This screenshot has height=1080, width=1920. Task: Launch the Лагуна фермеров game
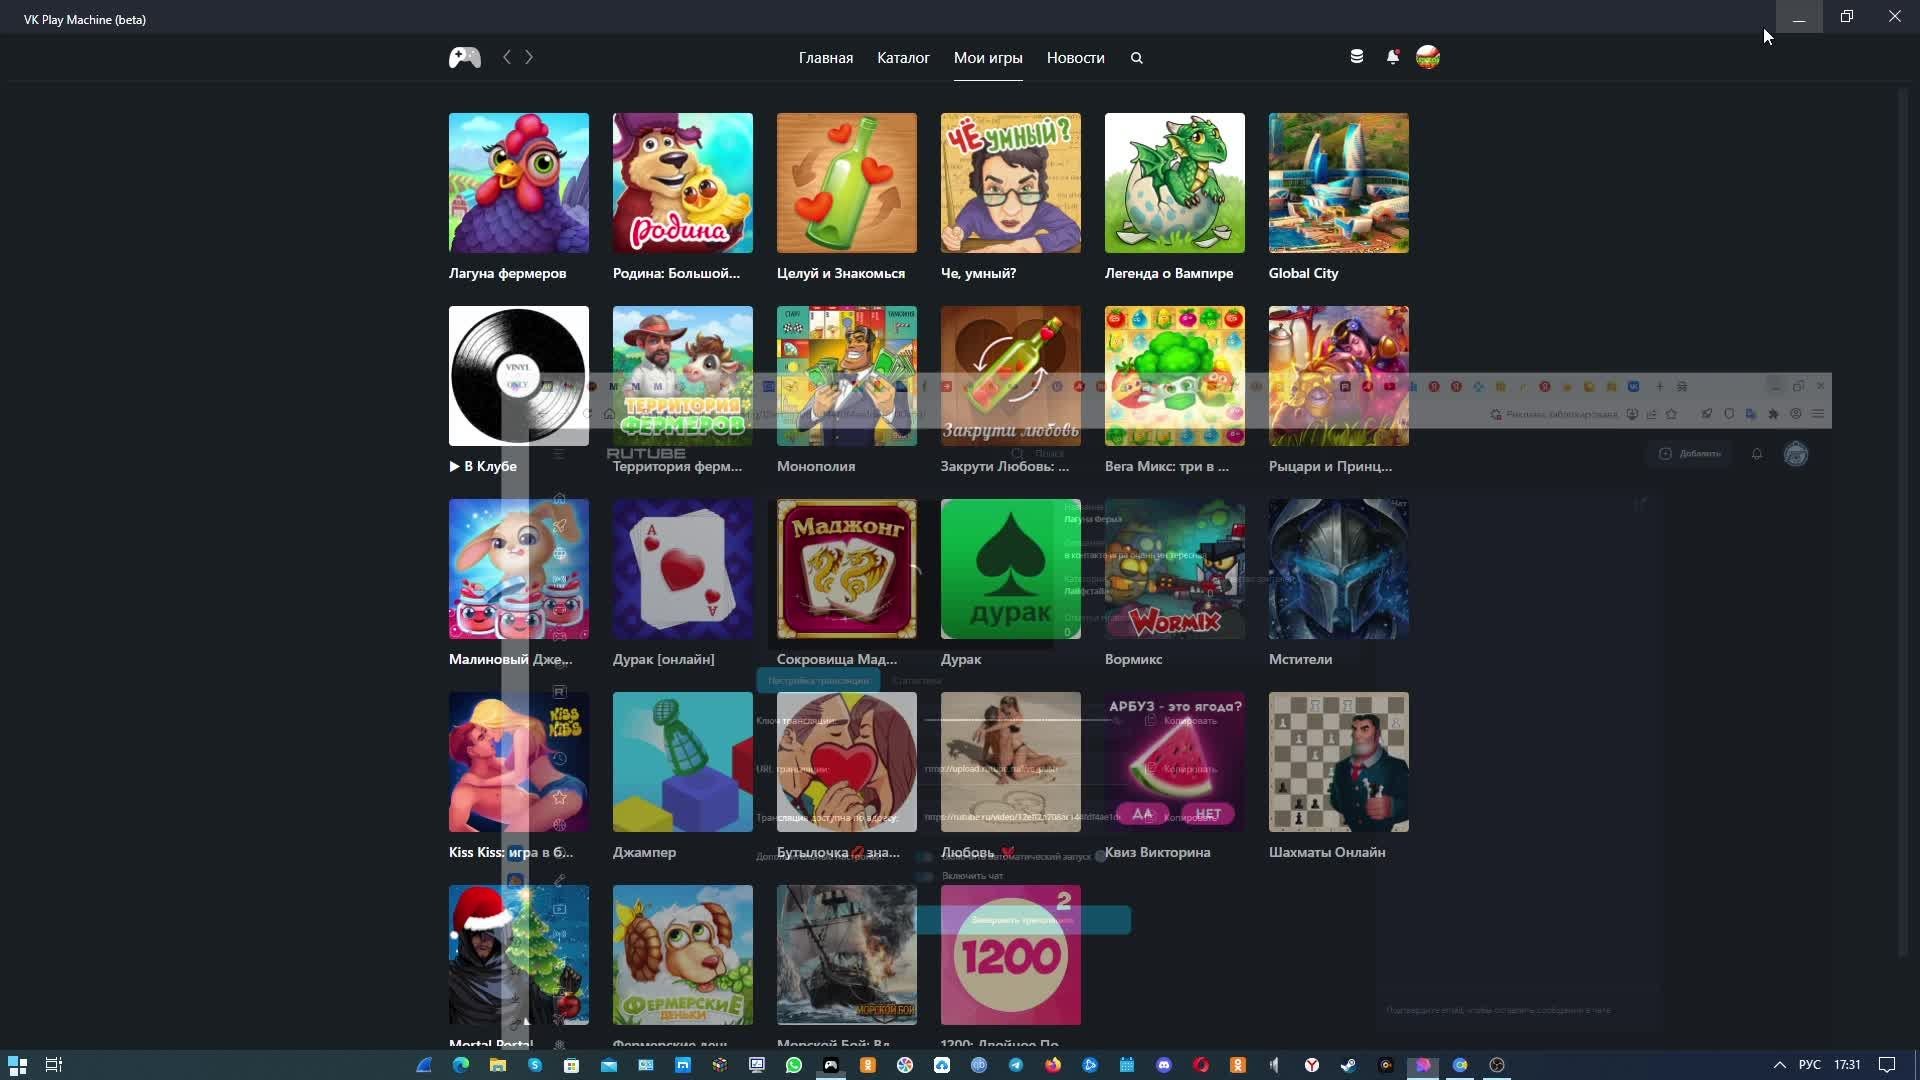[x=518, y=183]
